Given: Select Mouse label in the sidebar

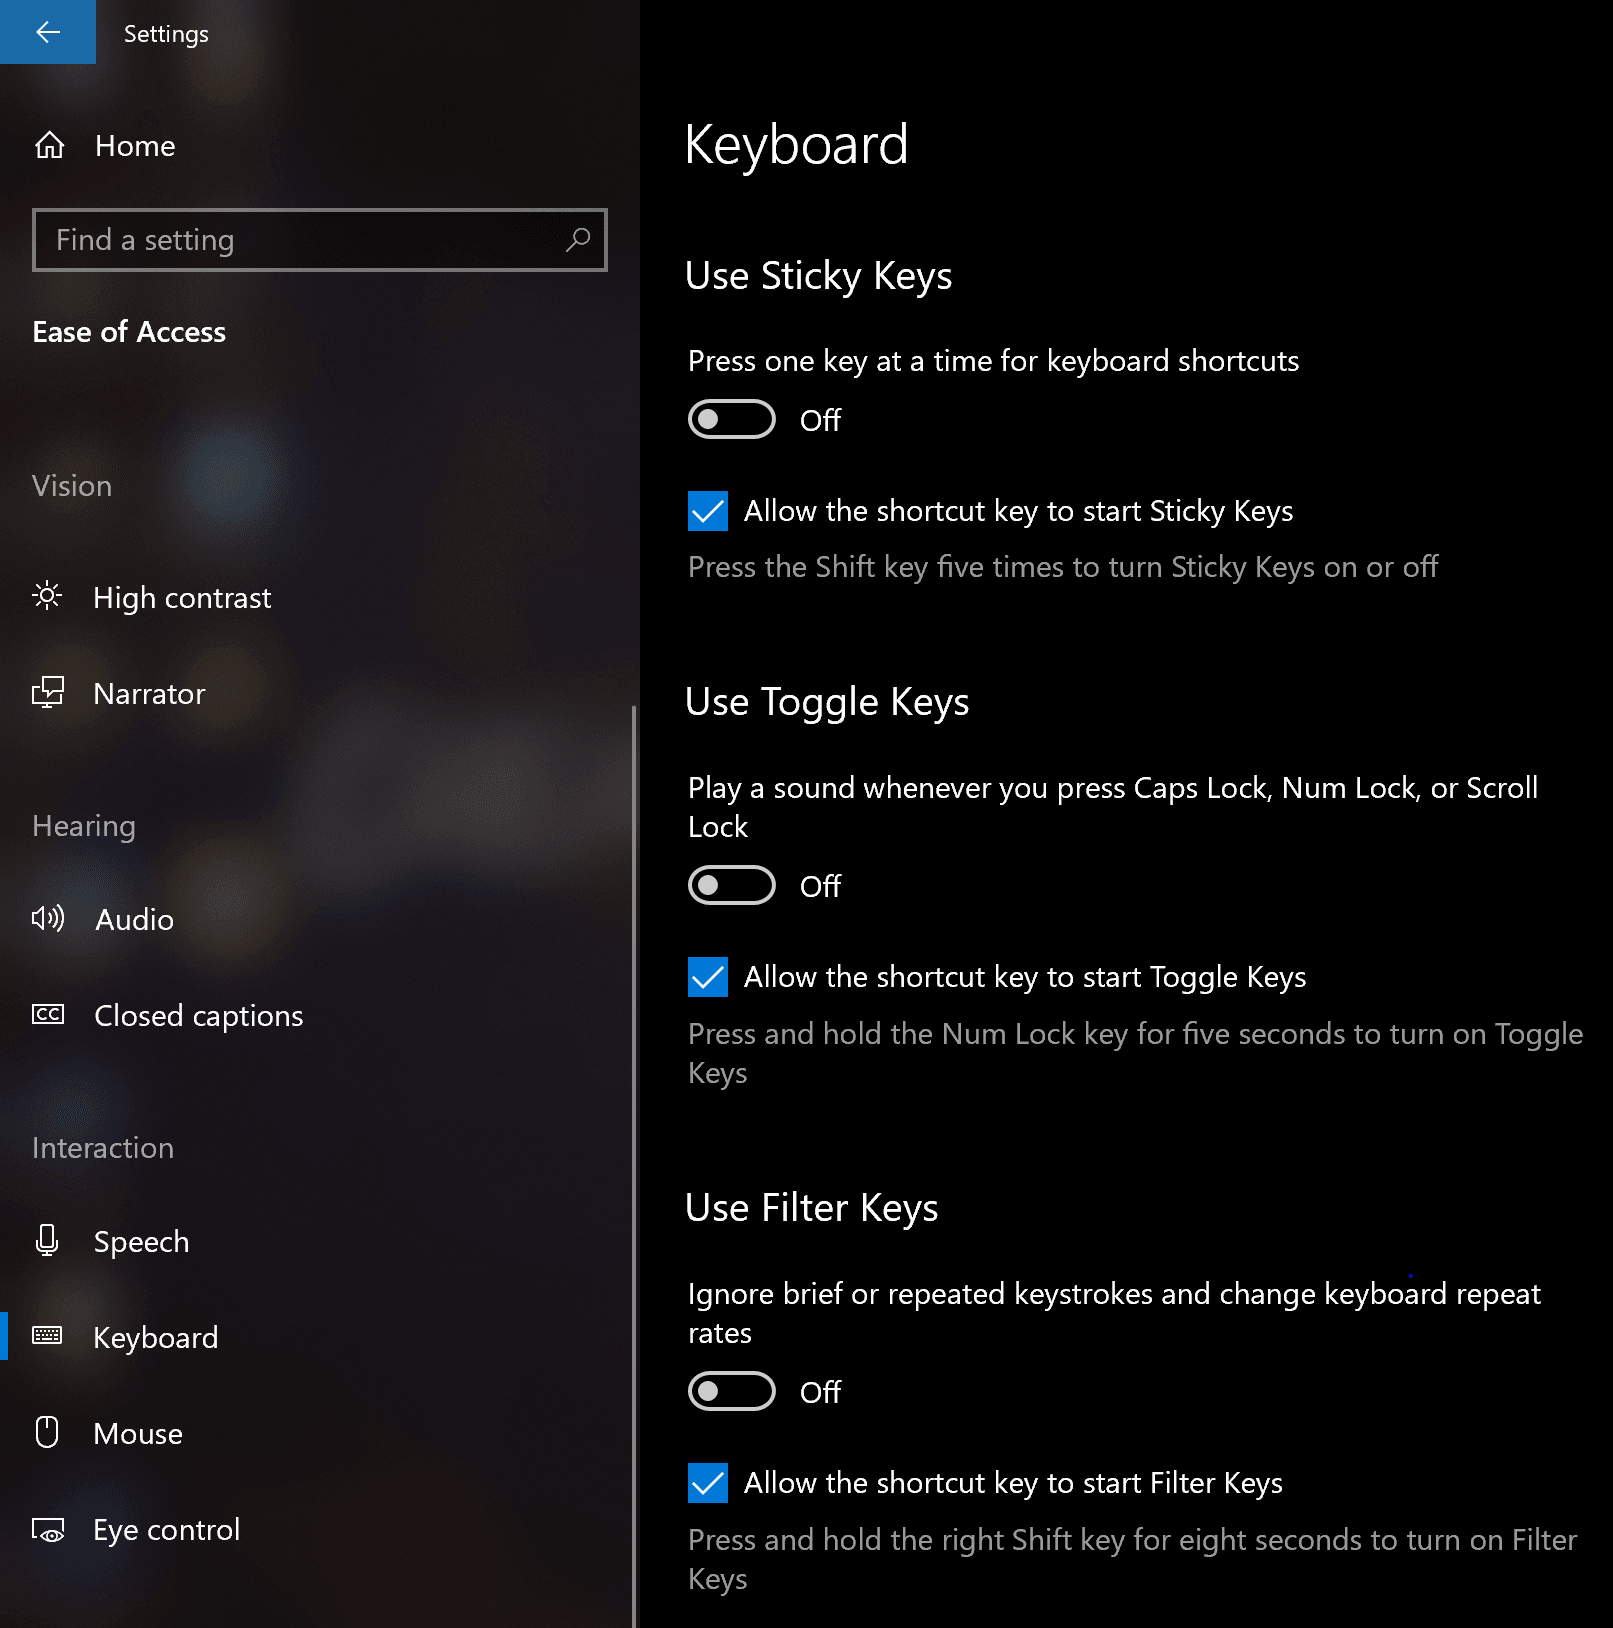Looking at the screenshot, I should pos(138,1434).
